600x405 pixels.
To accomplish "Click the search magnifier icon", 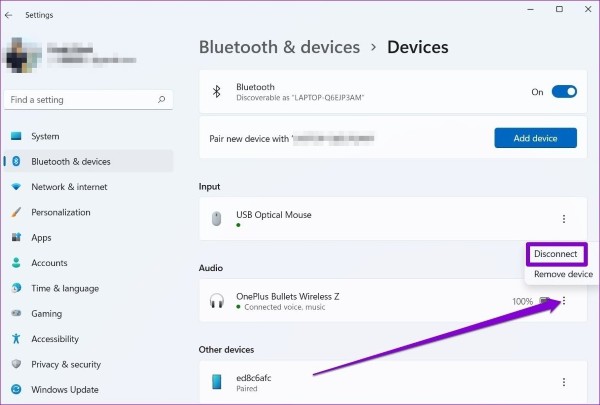I will 162,100.
